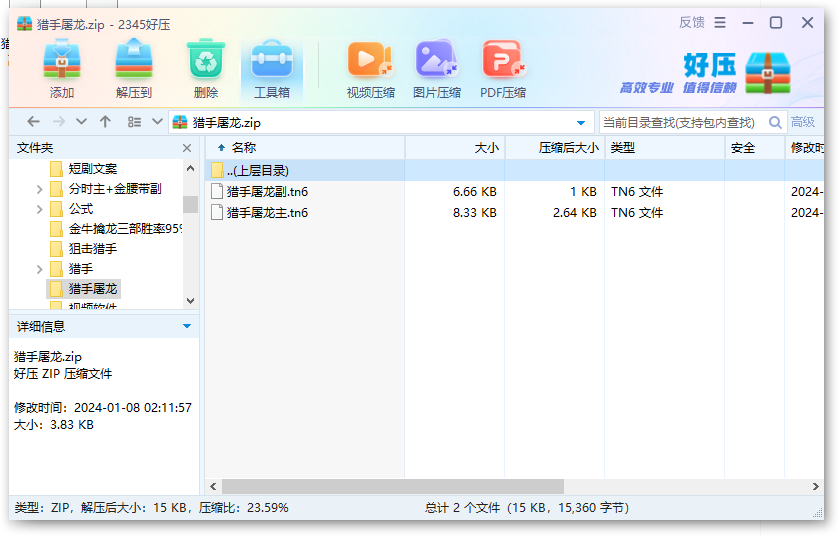The image size is (839, 536).
Task: Sort by 大小 column header
Action: [x=455, y=148]
